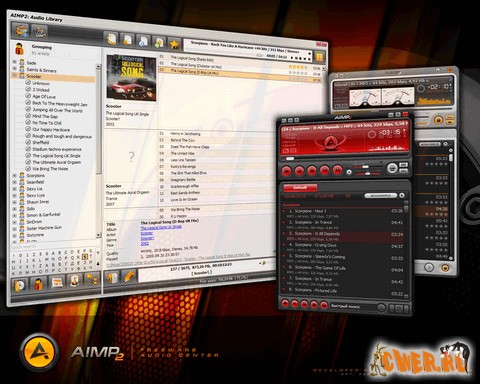
Task: Open the add-files icon in Audio Library toolbar
Action: point(21,31)
